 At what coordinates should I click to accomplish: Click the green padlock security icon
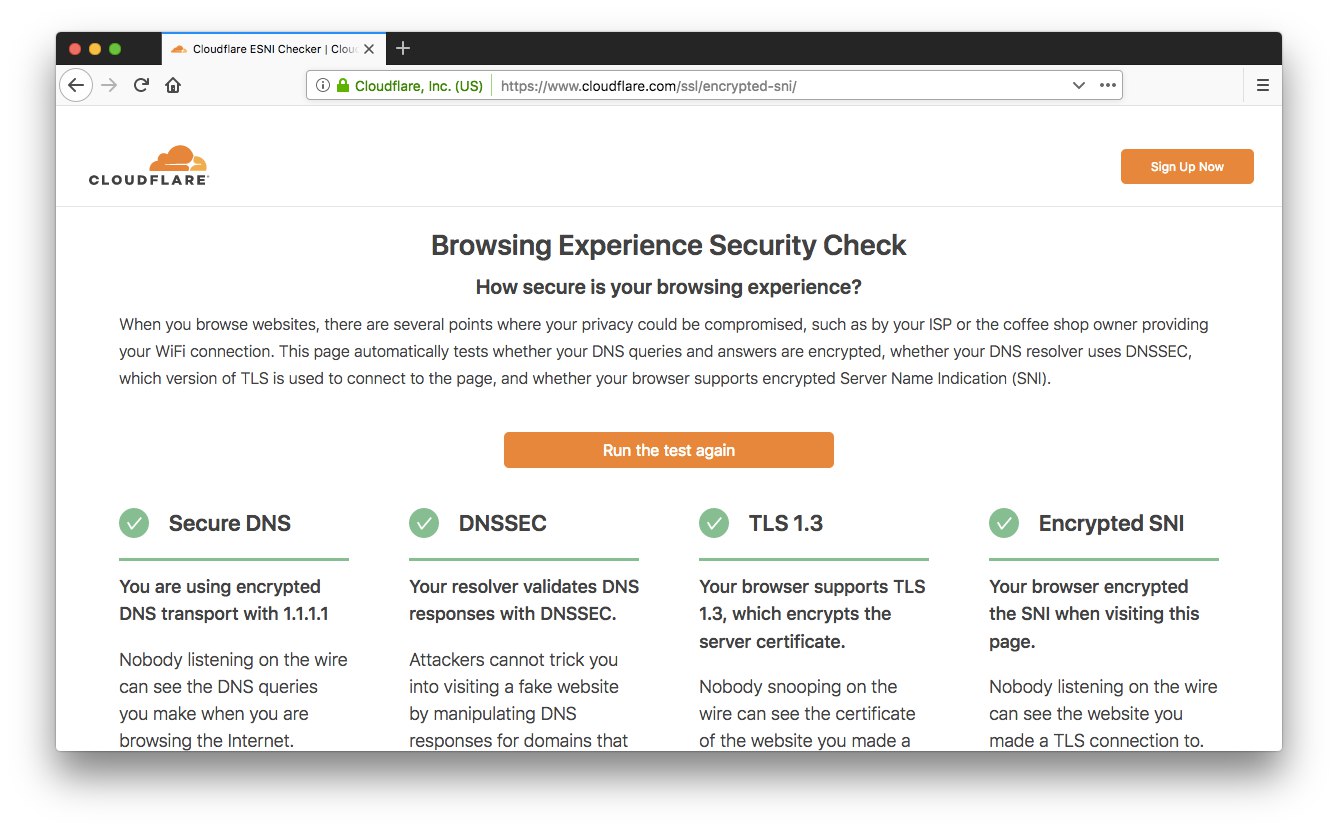pos(343,86)
